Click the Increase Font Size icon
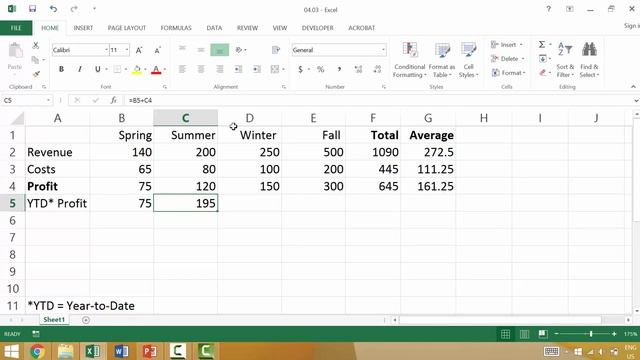Viewport: 640px width, 360px height. coord(139,50)
